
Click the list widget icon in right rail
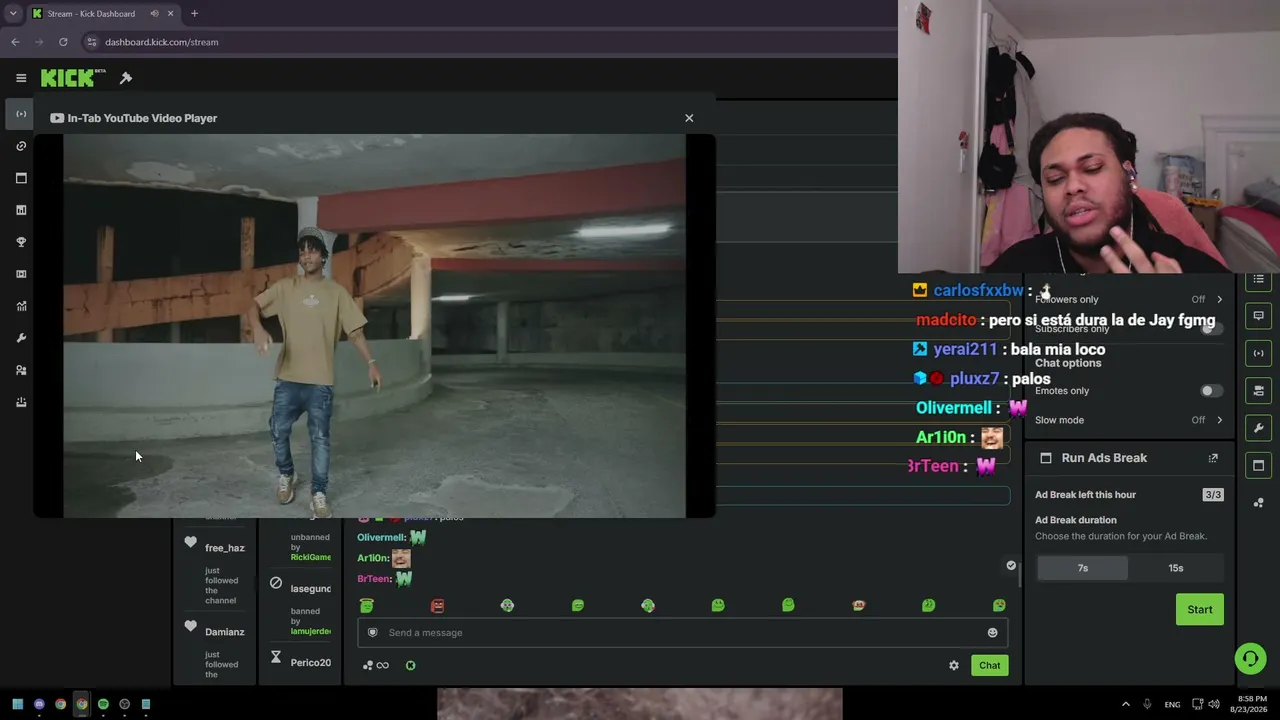pyautogui.click(x=1259, y=279)
